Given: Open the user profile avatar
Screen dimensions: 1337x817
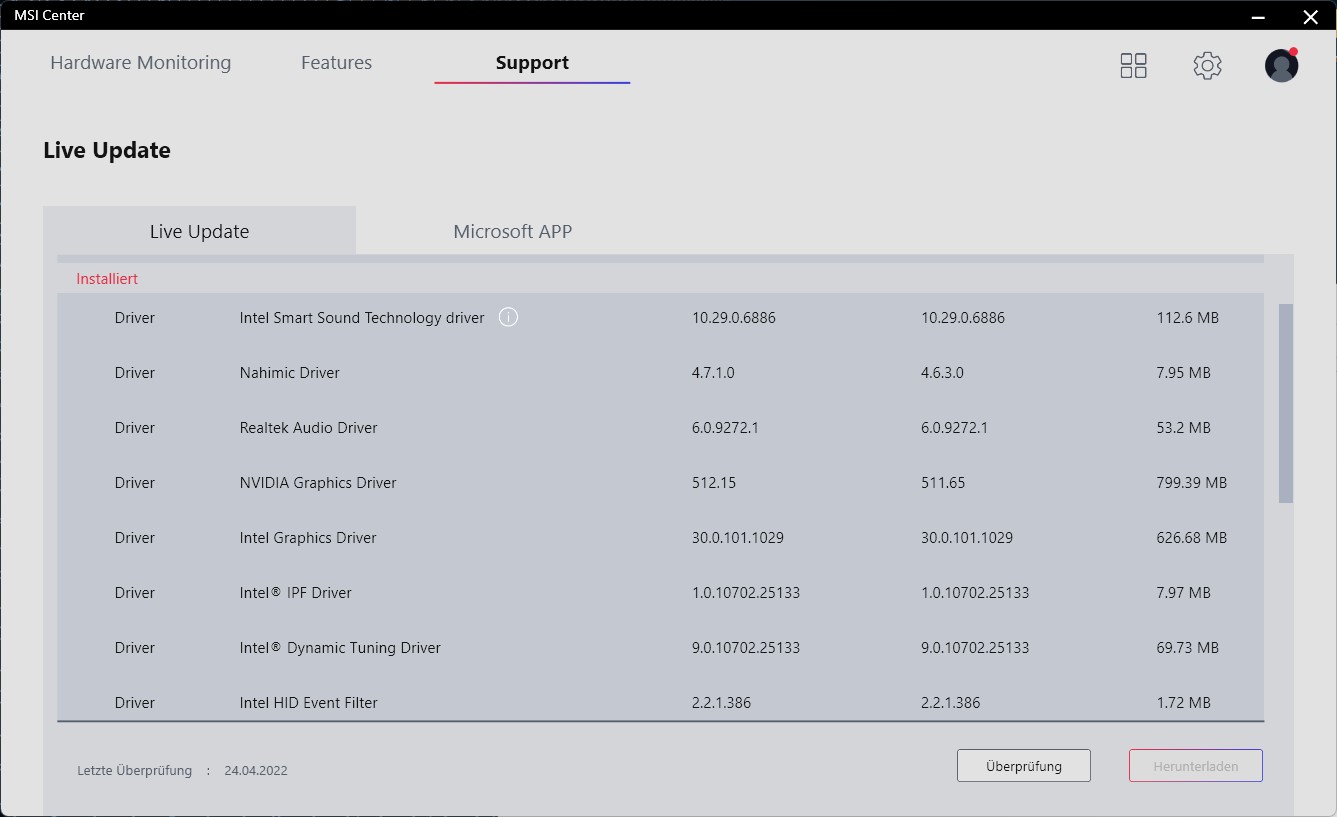Looking at the screenshot, I should point(1281,66).
